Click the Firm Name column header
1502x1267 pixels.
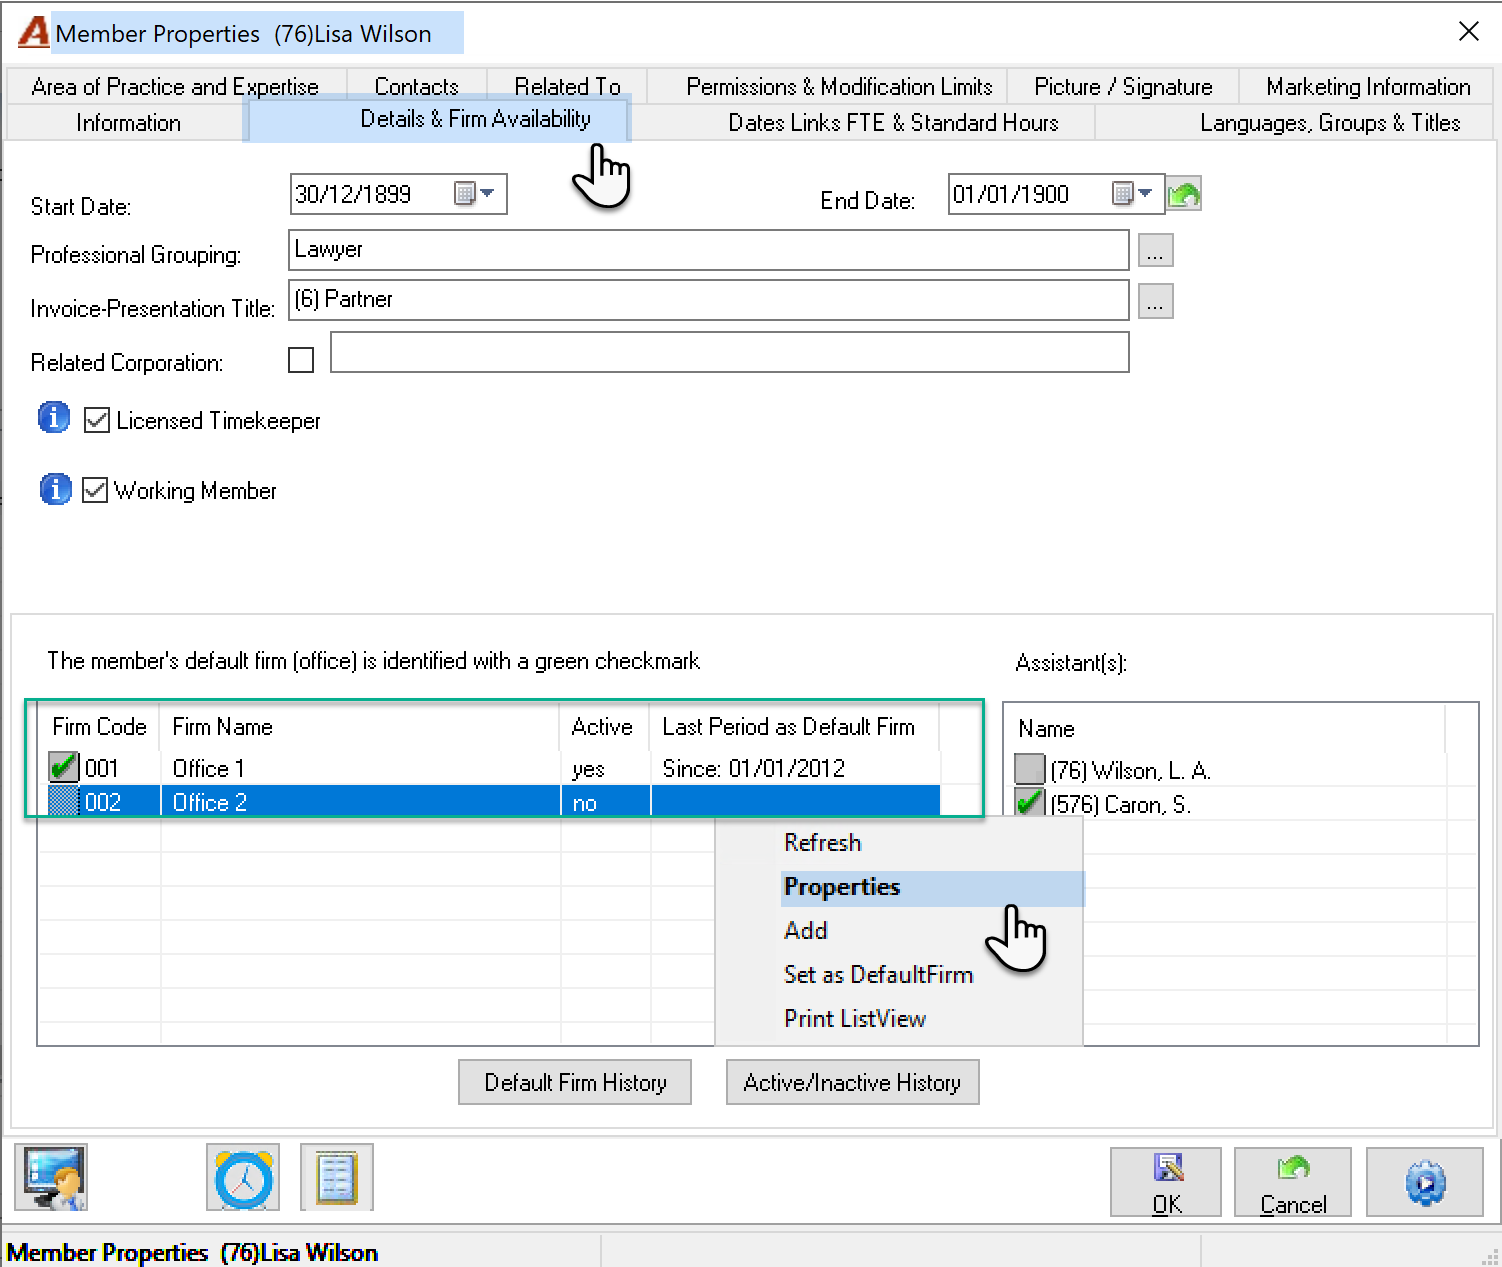360,727
